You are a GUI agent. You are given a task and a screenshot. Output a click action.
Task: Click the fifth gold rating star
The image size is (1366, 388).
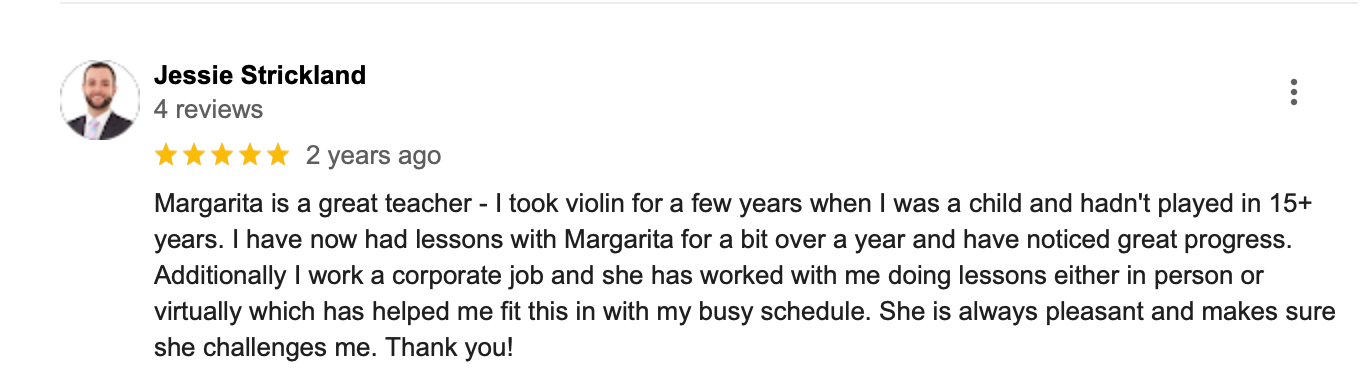277,155
